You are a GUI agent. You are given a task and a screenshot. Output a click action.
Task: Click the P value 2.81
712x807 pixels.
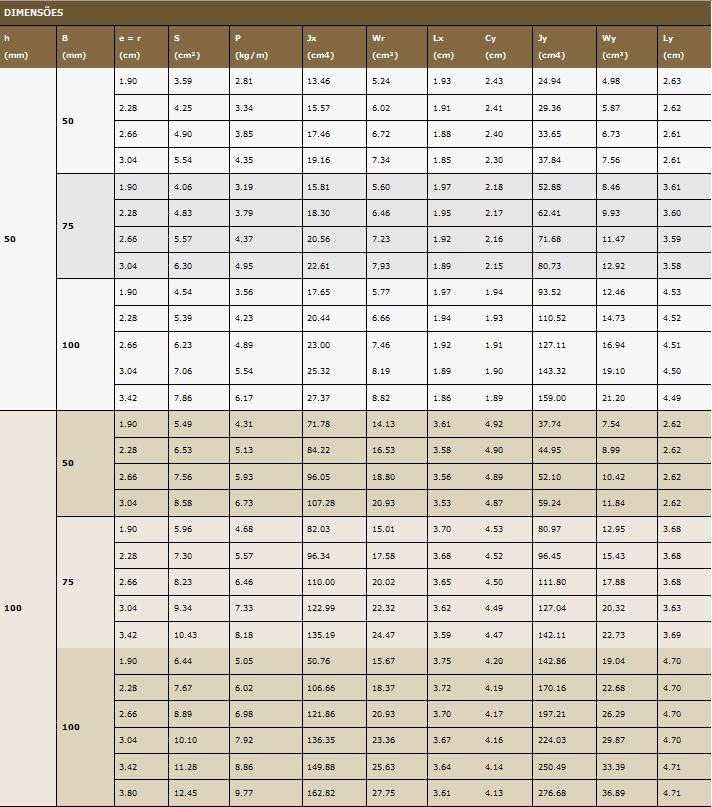click(x=244, y=81)
